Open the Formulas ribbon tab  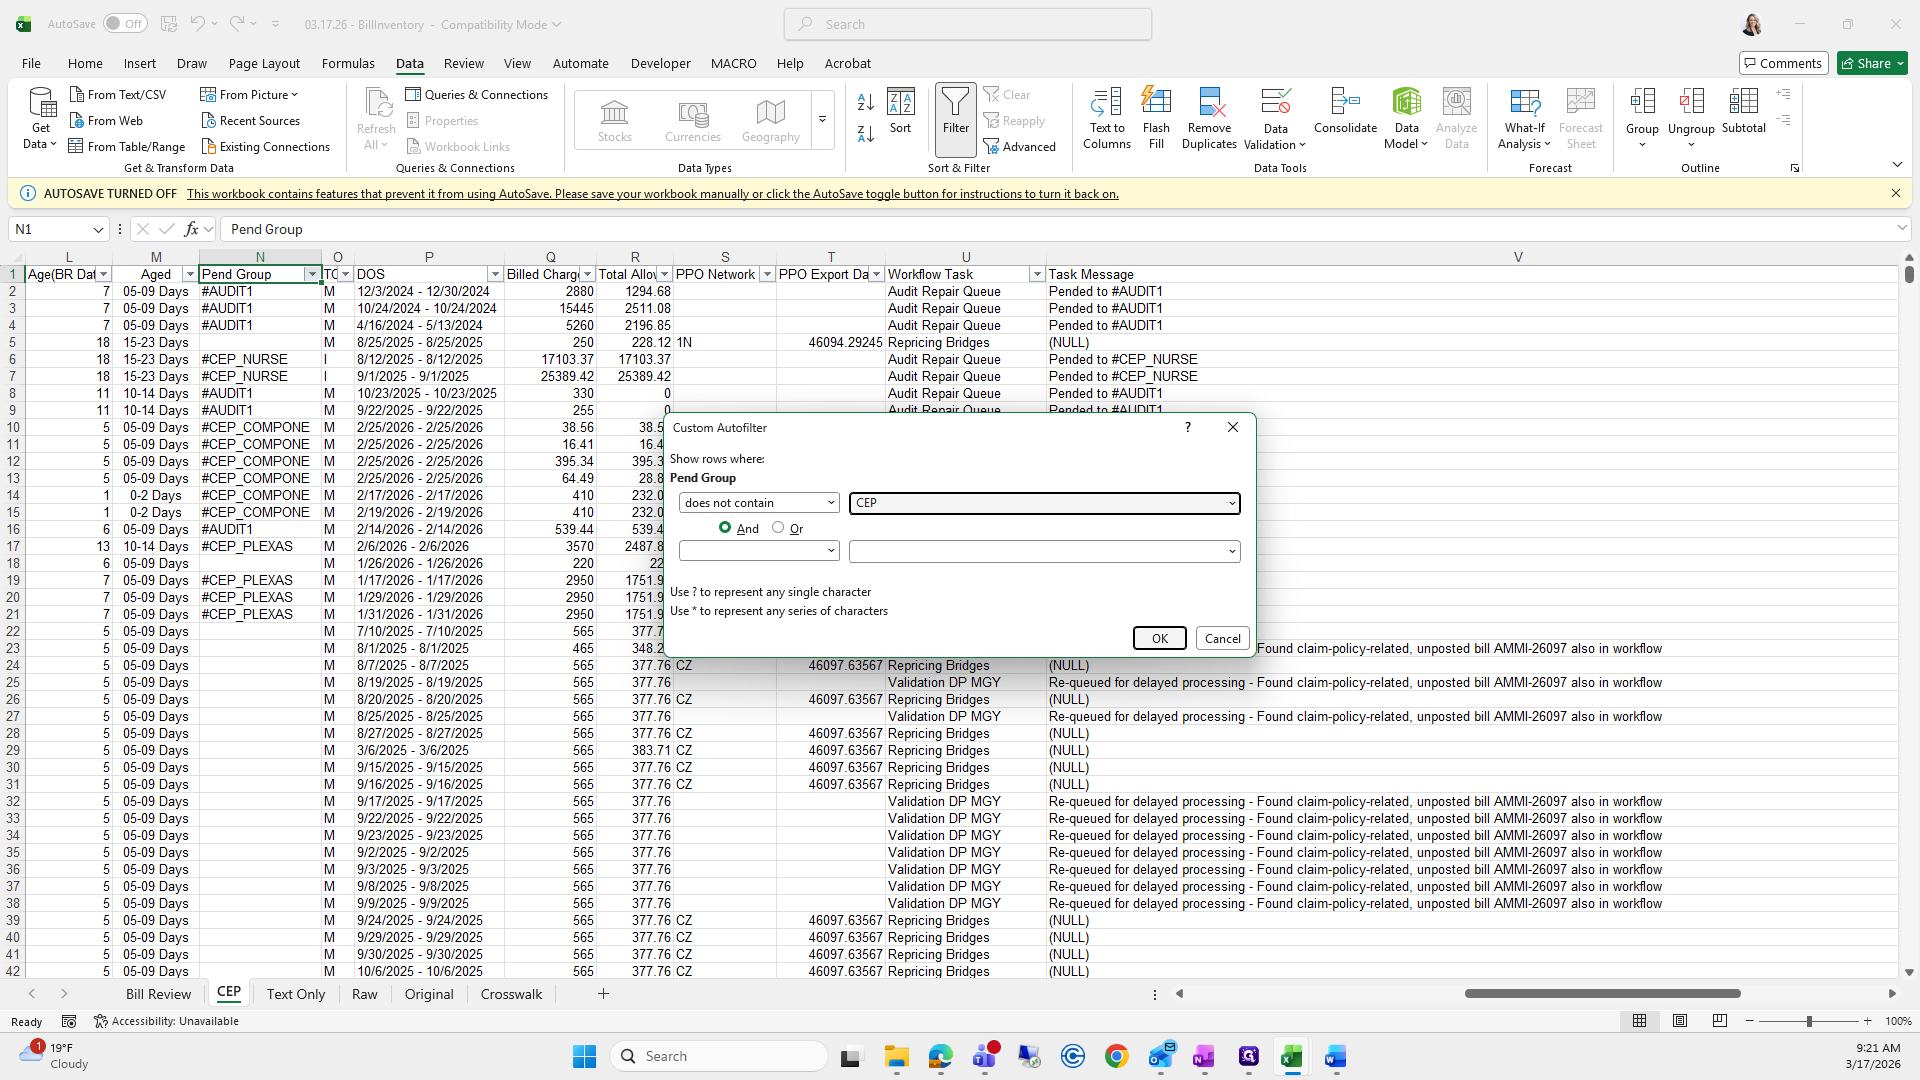348,63
